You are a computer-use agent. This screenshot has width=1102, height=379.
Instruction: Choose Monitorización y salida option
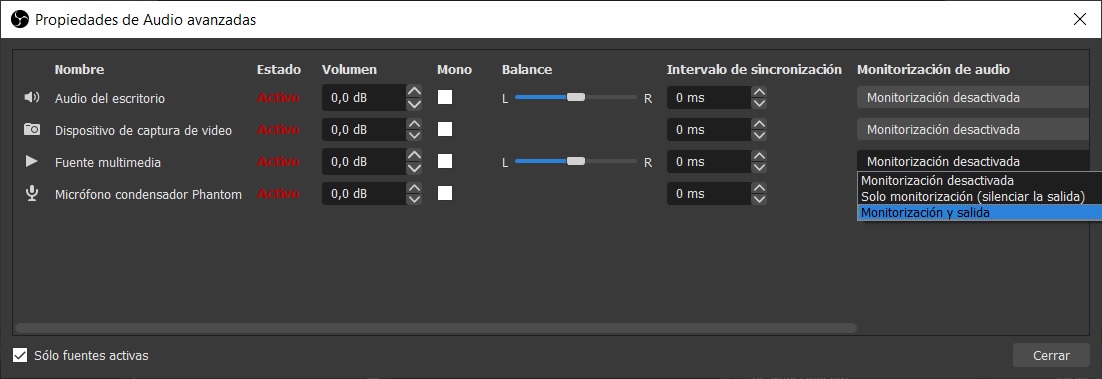pyautogui.click(x=980, y=212)
